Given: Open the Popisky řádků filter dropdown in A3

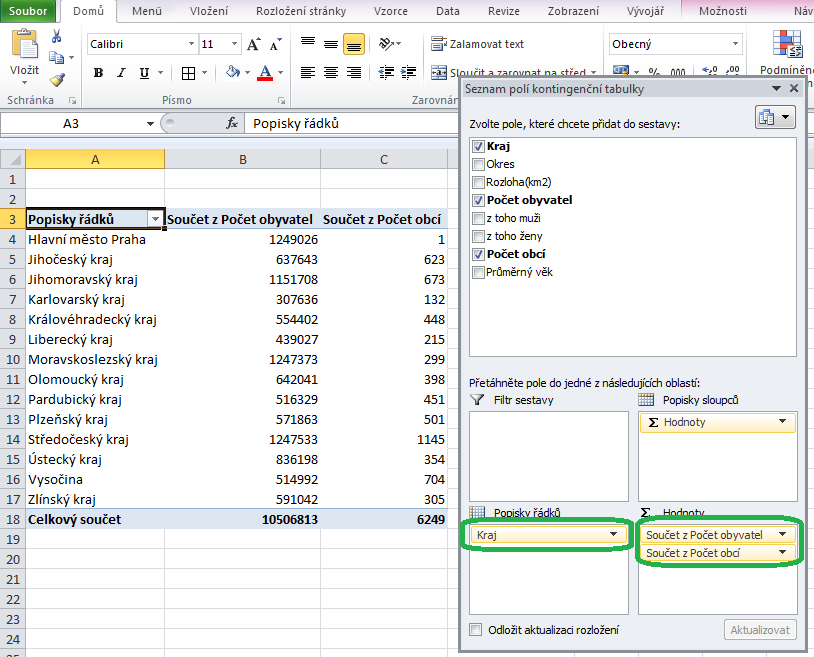Looking at the screenshot, I should coord(155,220).
